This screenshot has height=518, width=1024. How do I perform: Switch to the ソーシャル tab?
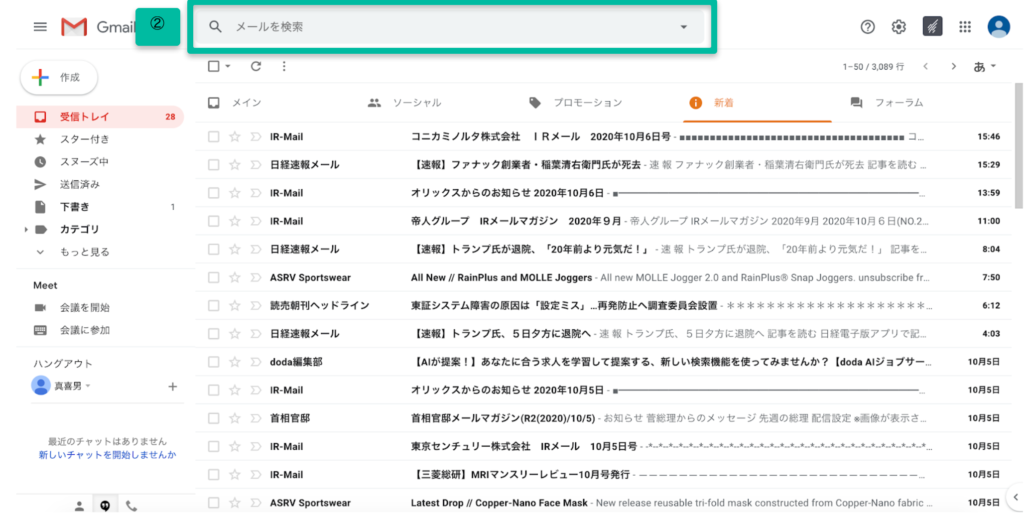click(x=416, y=102)
